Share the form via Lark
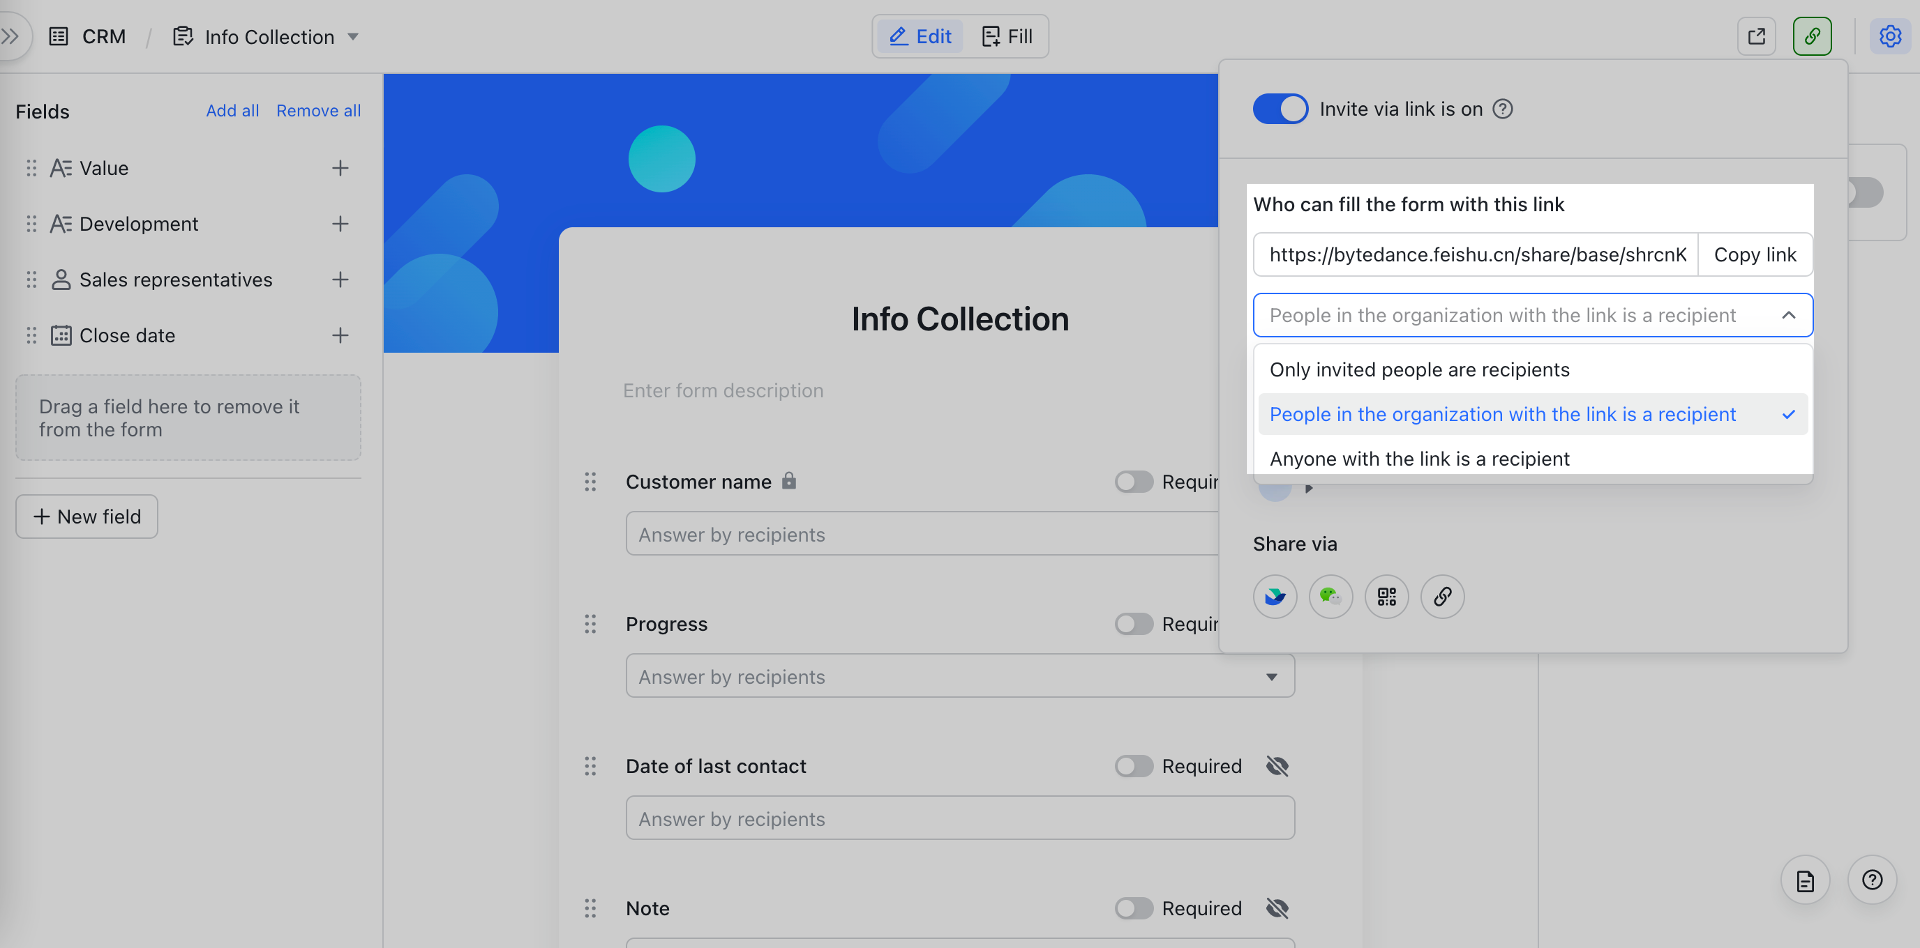The height and width of the screenshot is (948, 1920). [1274, 596]
